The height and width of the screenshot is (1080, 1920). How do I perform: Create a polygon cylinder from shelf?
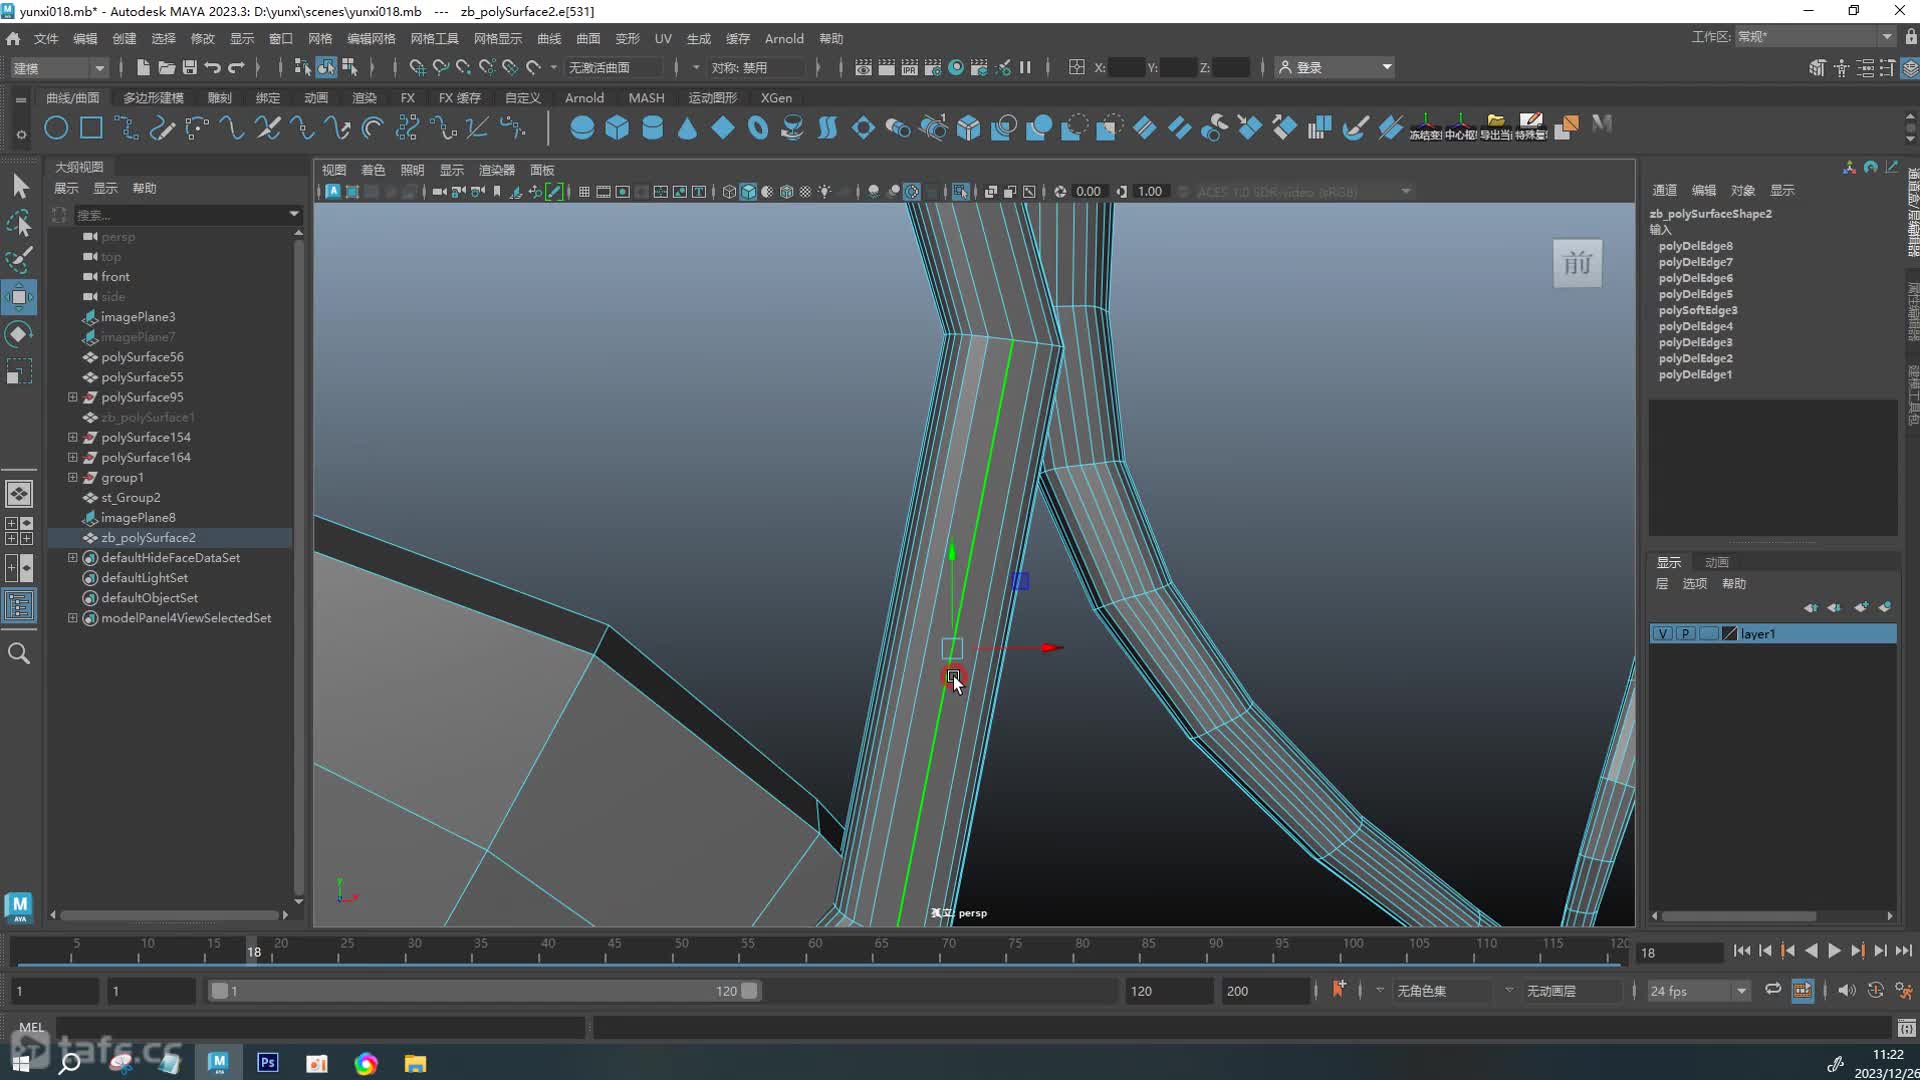(x=652, y=127)
